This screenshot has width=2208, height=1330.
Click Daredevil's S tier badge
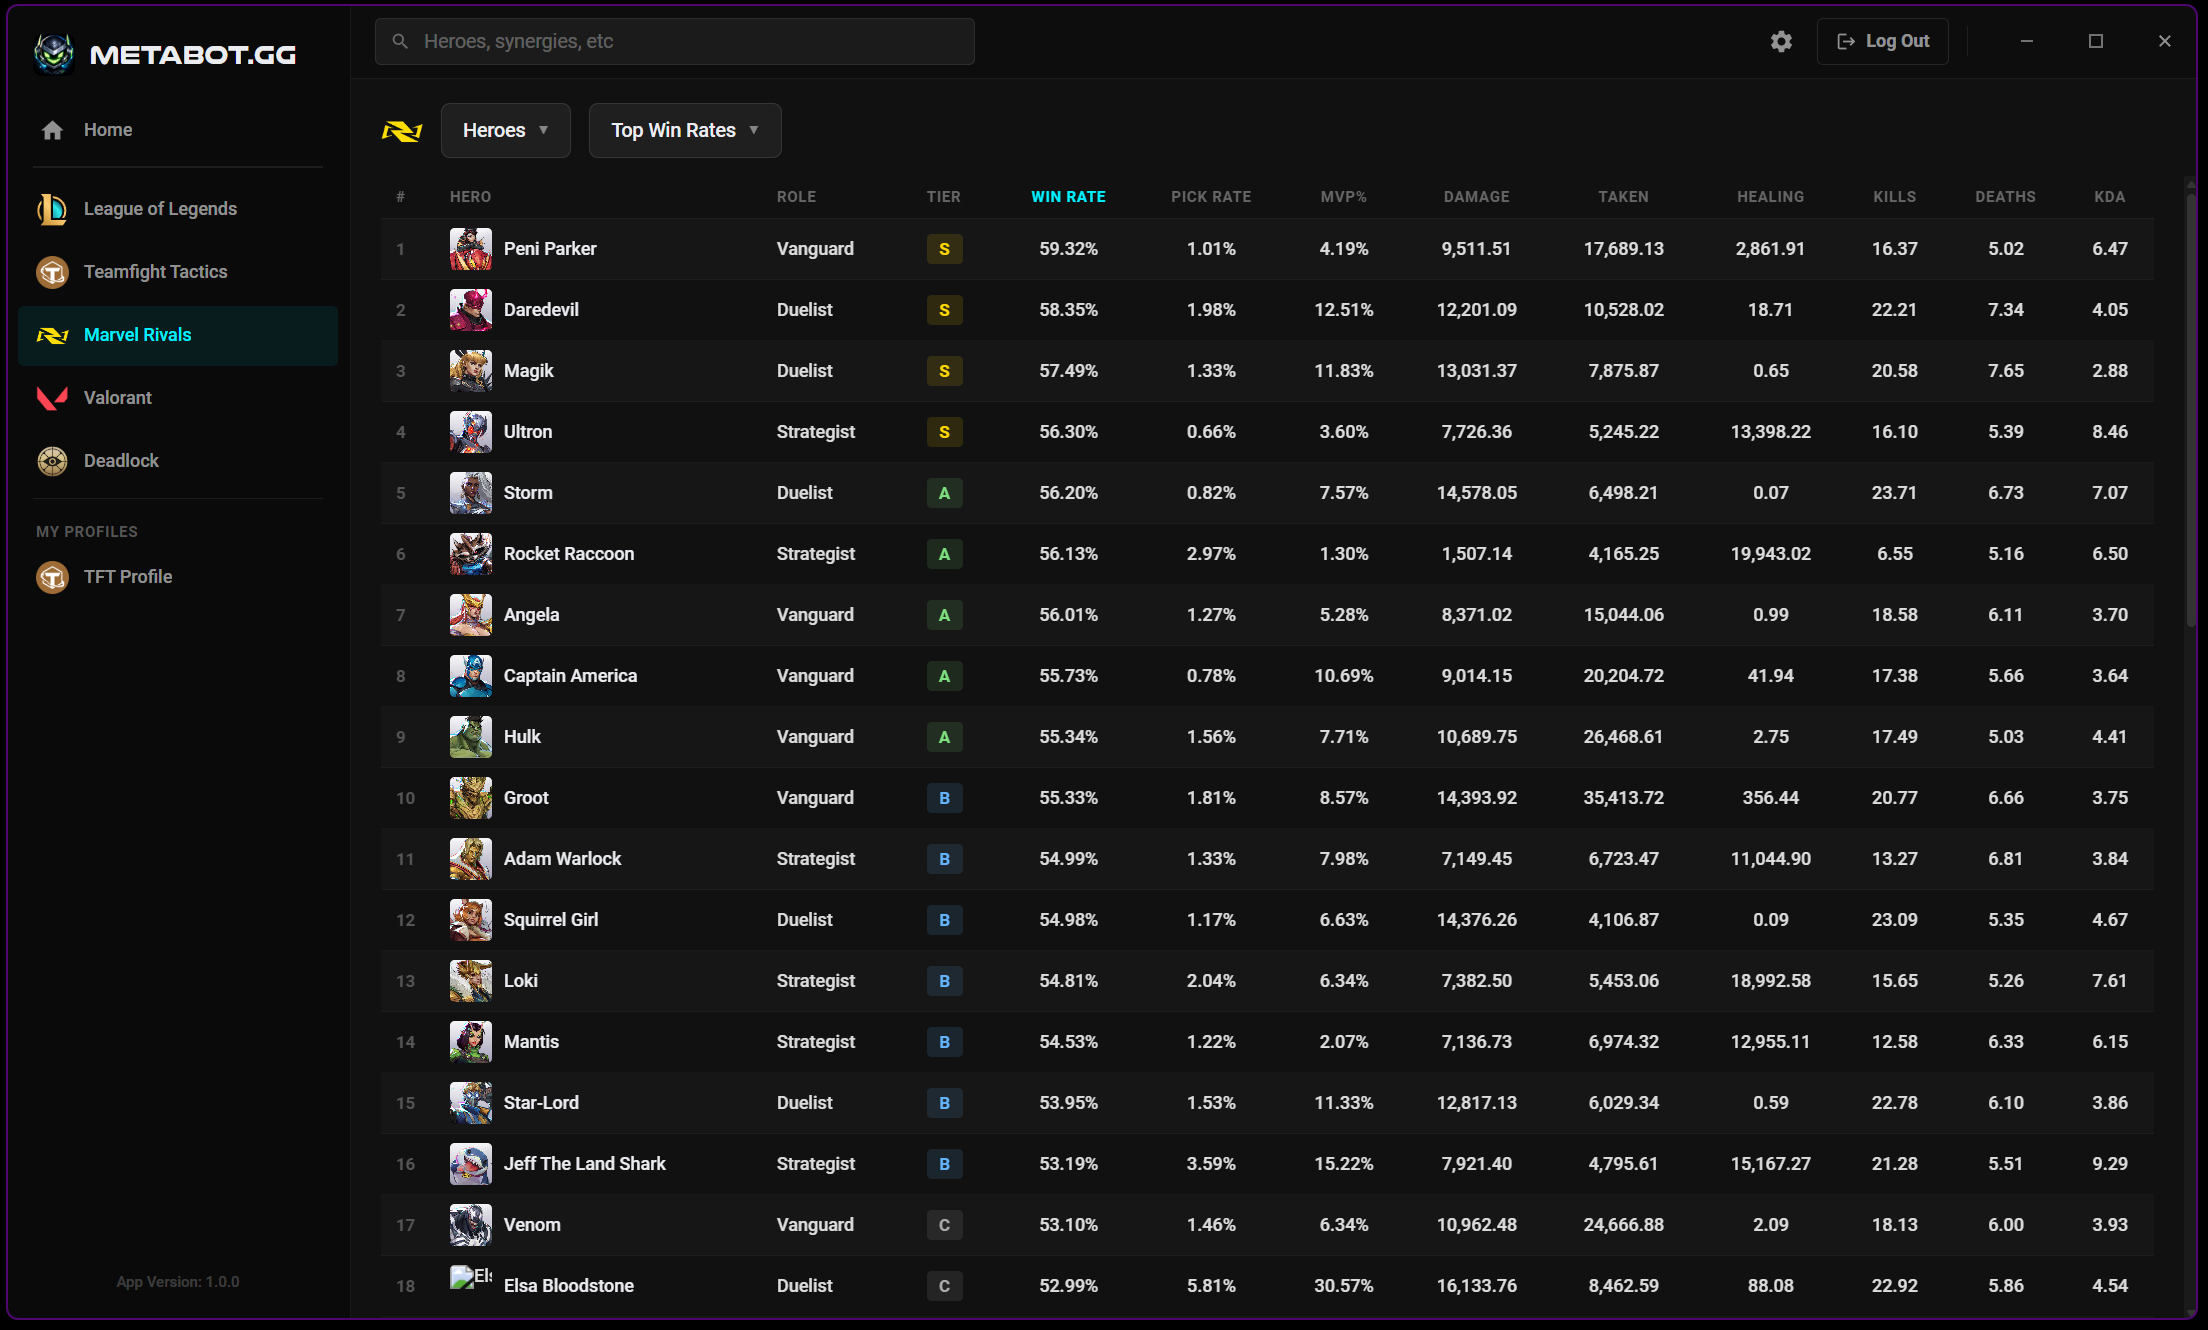click(x=944, y=310)
